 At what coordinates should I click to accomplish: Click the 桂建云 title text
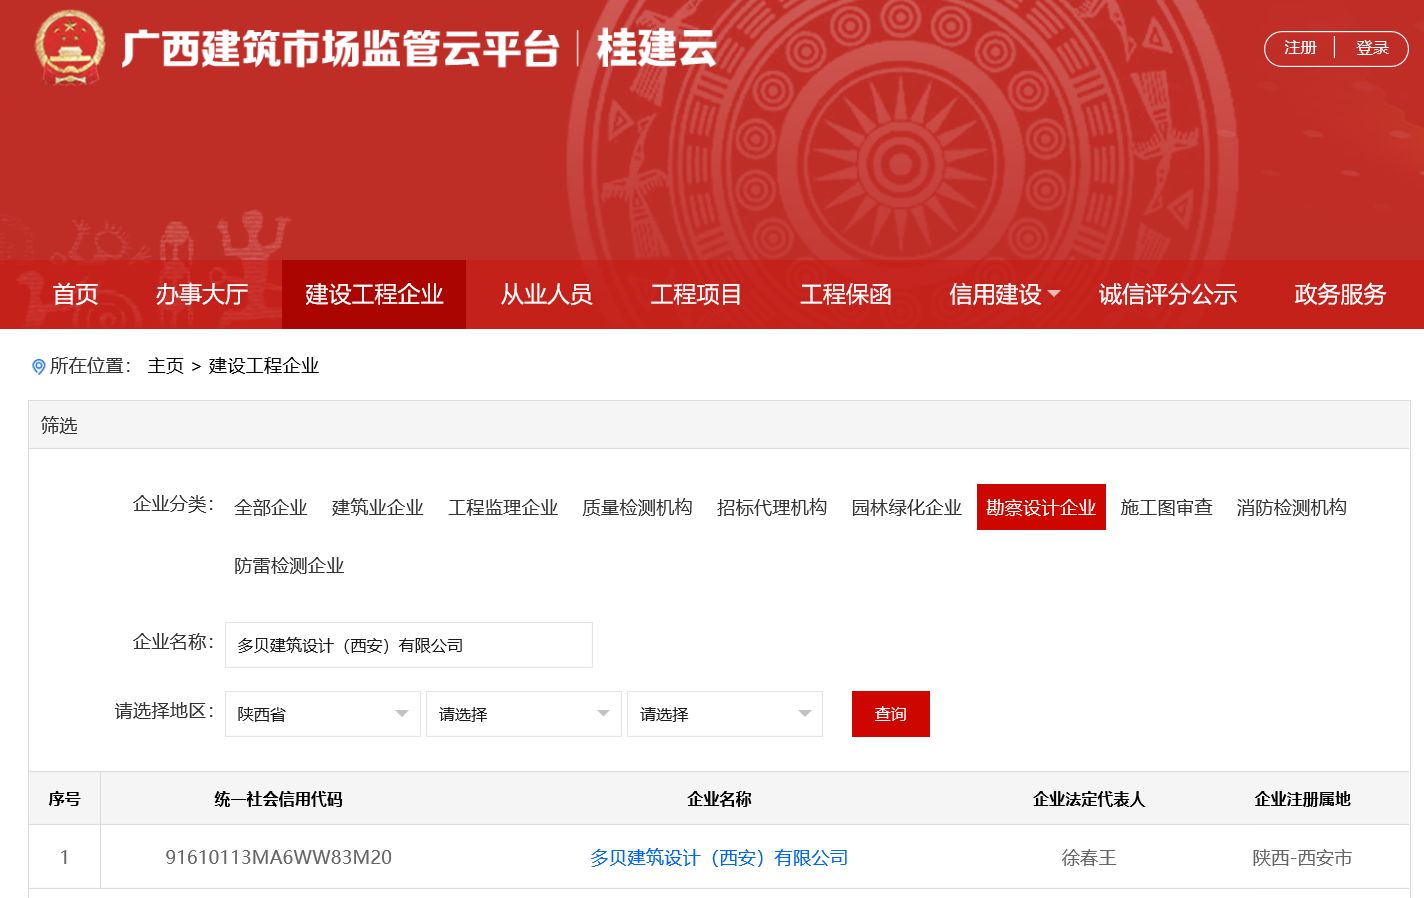tap(656, 48)
